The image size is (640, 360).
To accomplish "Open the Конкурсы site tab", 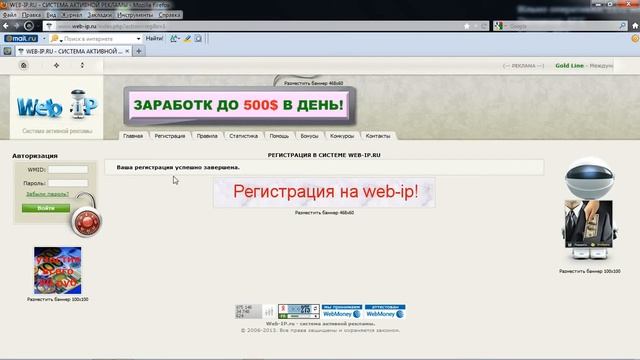I will click(342, 136).
